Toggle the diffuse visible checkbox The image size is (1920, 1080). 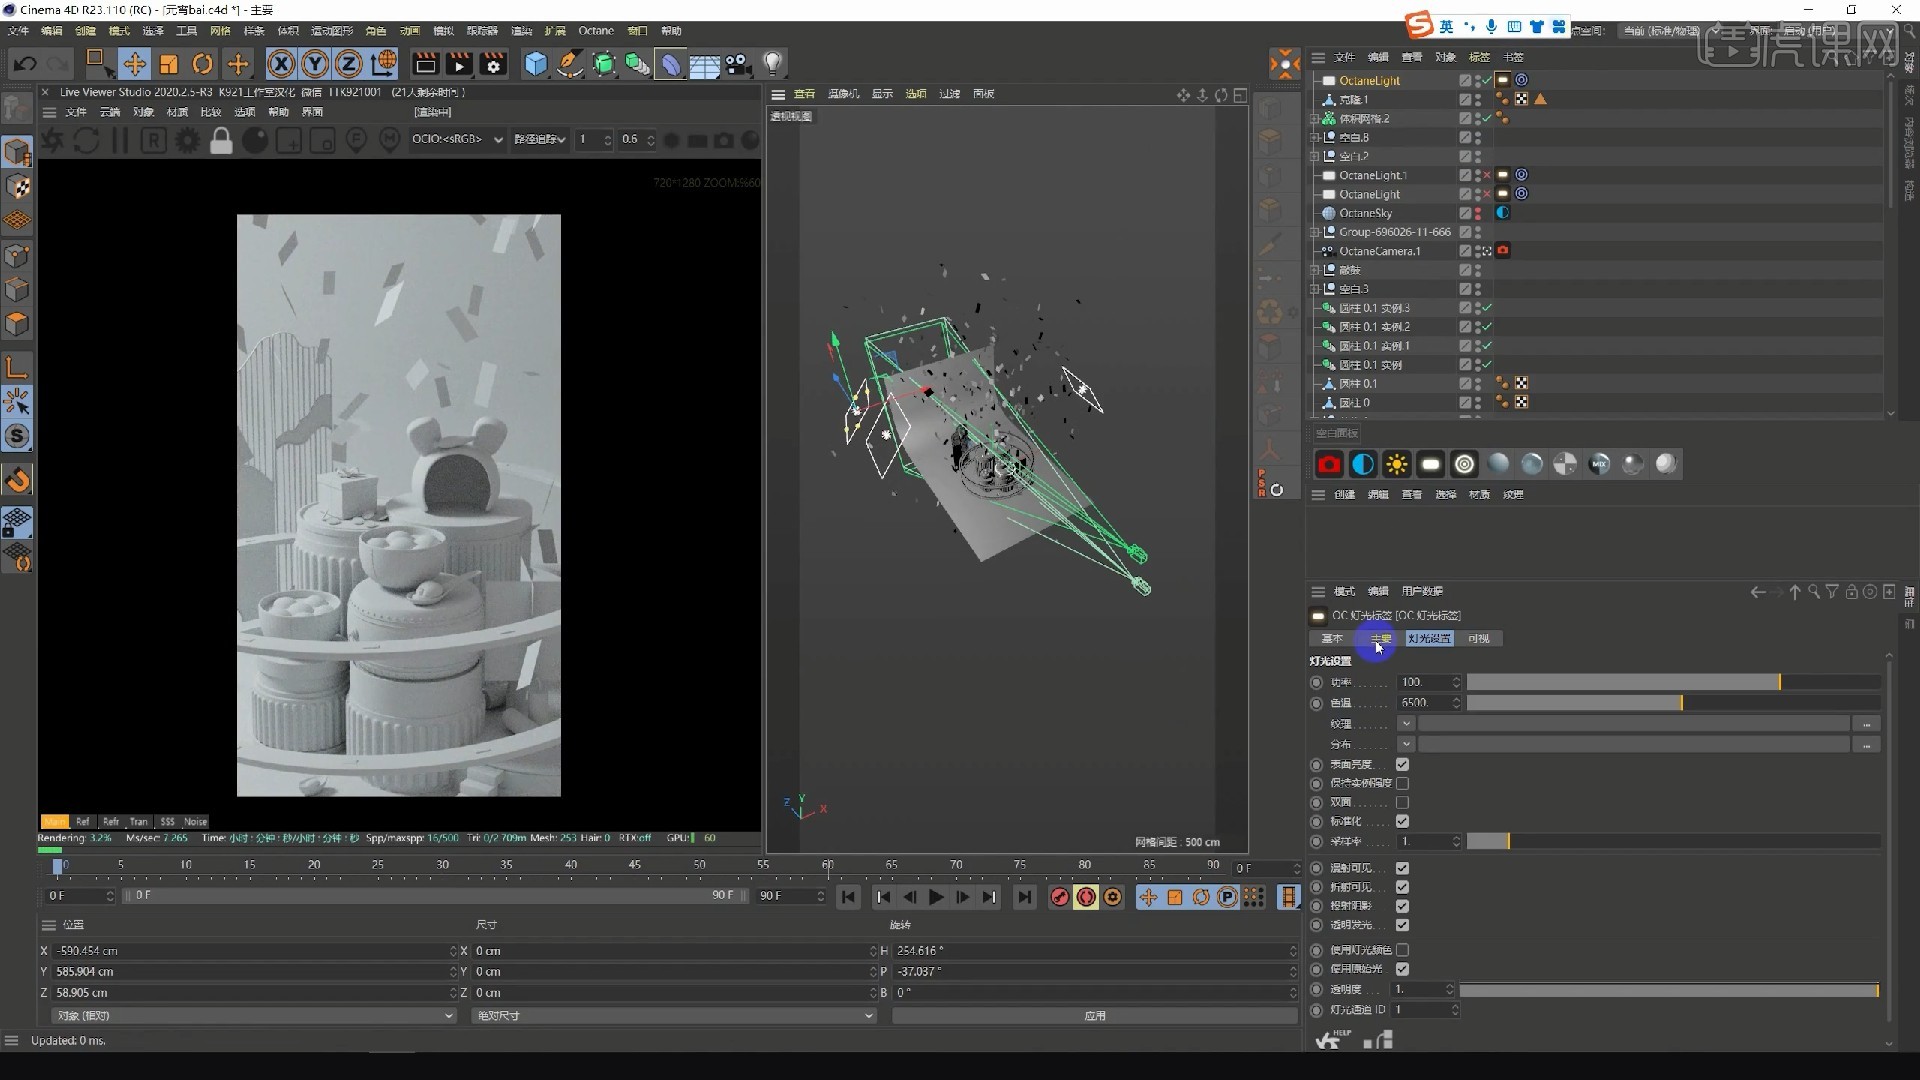[1402, 868]
